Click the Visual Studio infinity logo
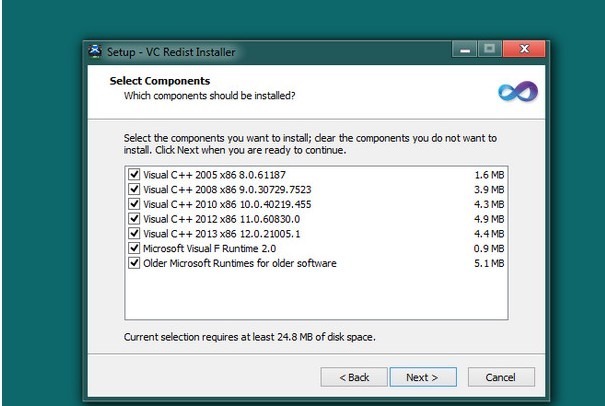605x406 pixels. point(517,92)
